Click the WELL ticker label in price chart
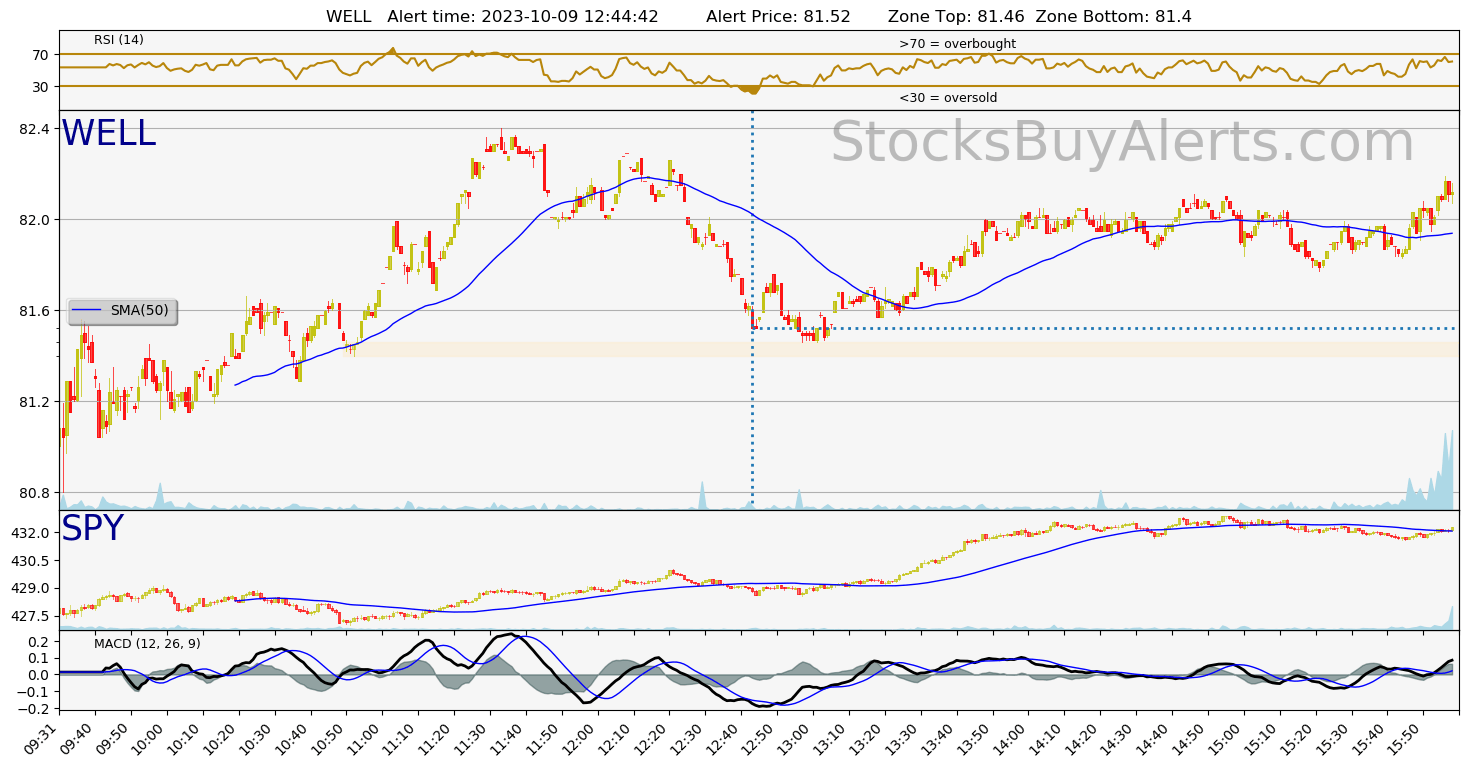 point(109,134)
